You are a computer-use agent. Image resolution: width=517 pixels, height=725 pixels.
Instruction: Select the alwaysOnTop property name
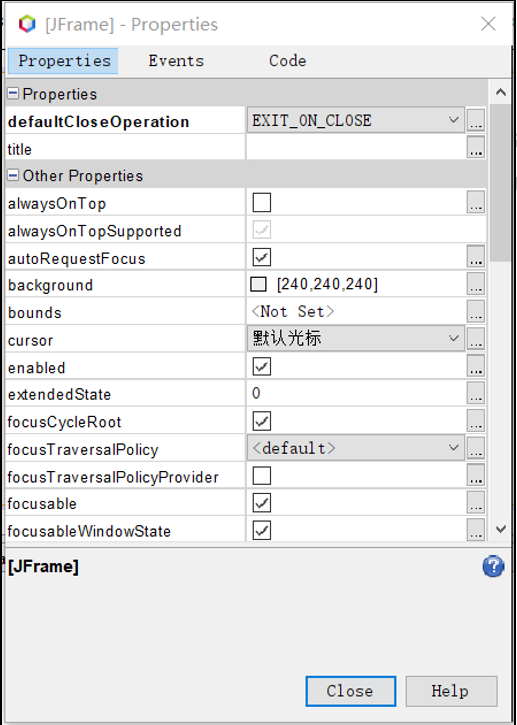(x=57, y=203)
